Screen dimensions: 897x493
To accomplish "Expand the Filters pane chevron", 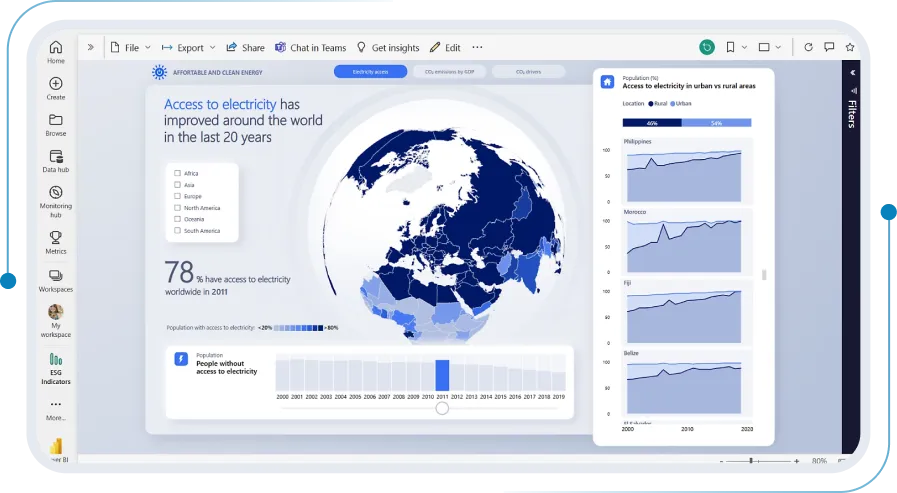I will [852, 73].
